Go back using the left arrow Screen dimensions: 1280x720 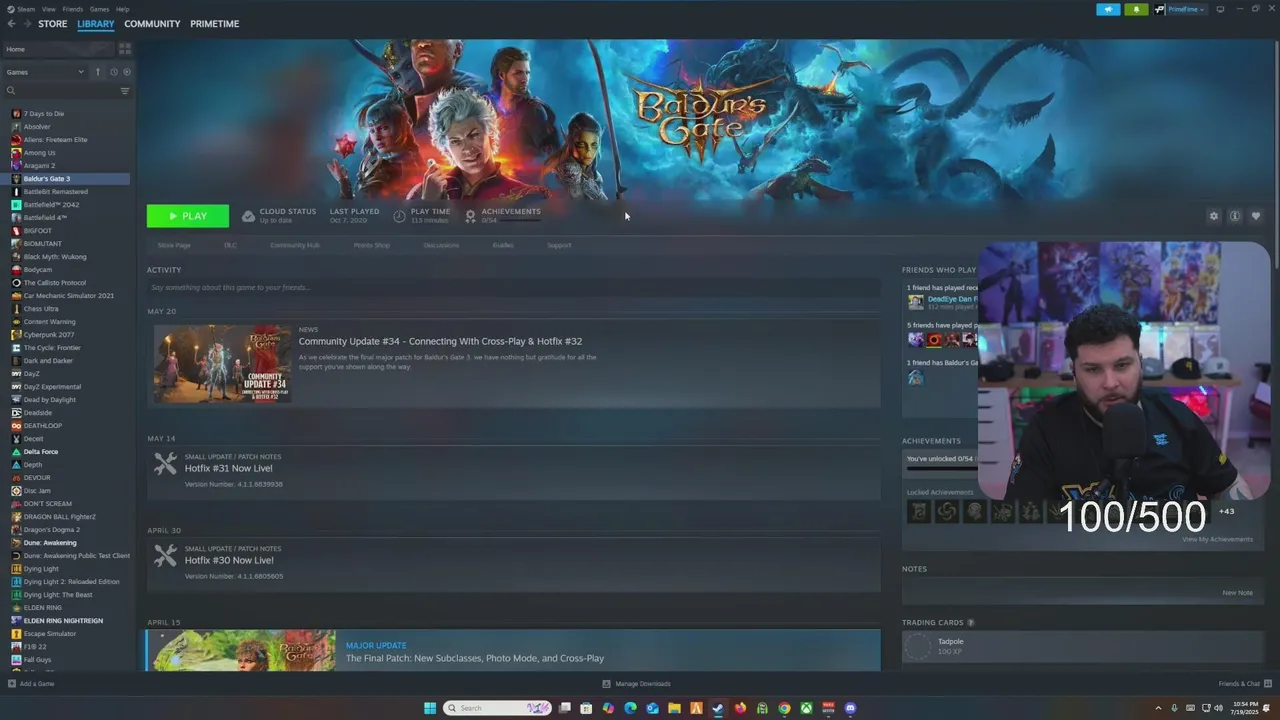click(11, 24)
